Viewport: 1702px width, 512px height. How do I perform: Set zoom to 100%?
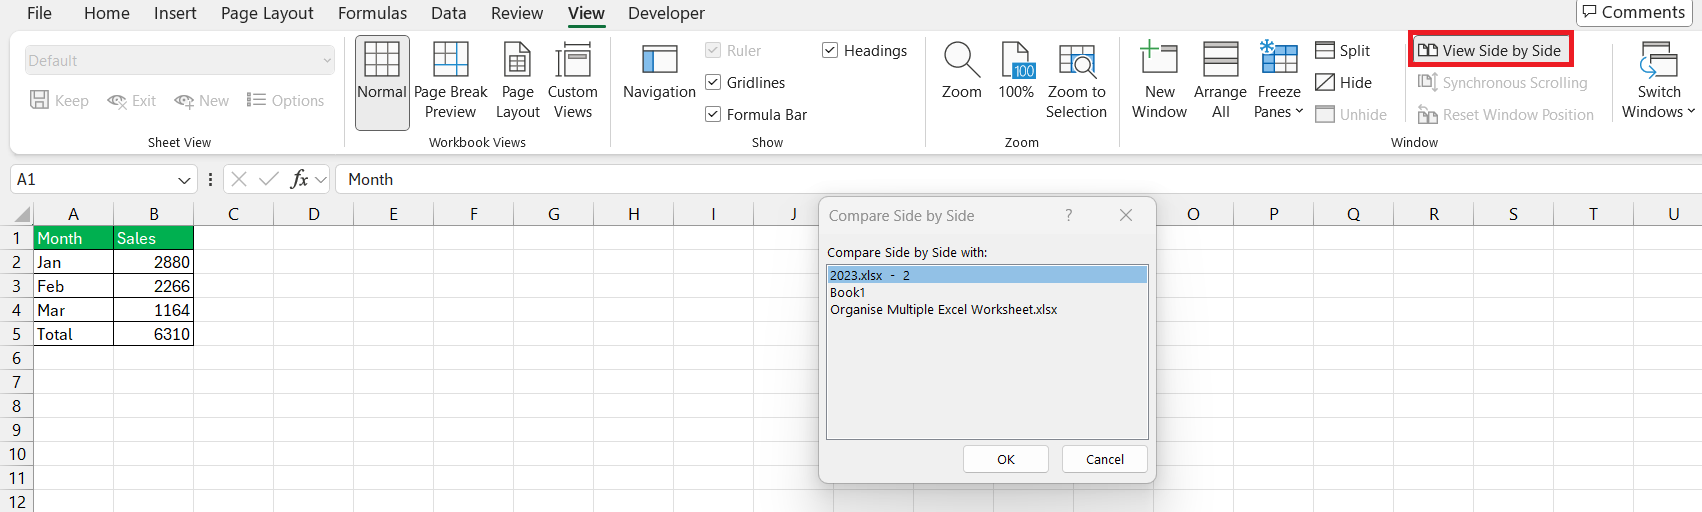(1016, 73)
